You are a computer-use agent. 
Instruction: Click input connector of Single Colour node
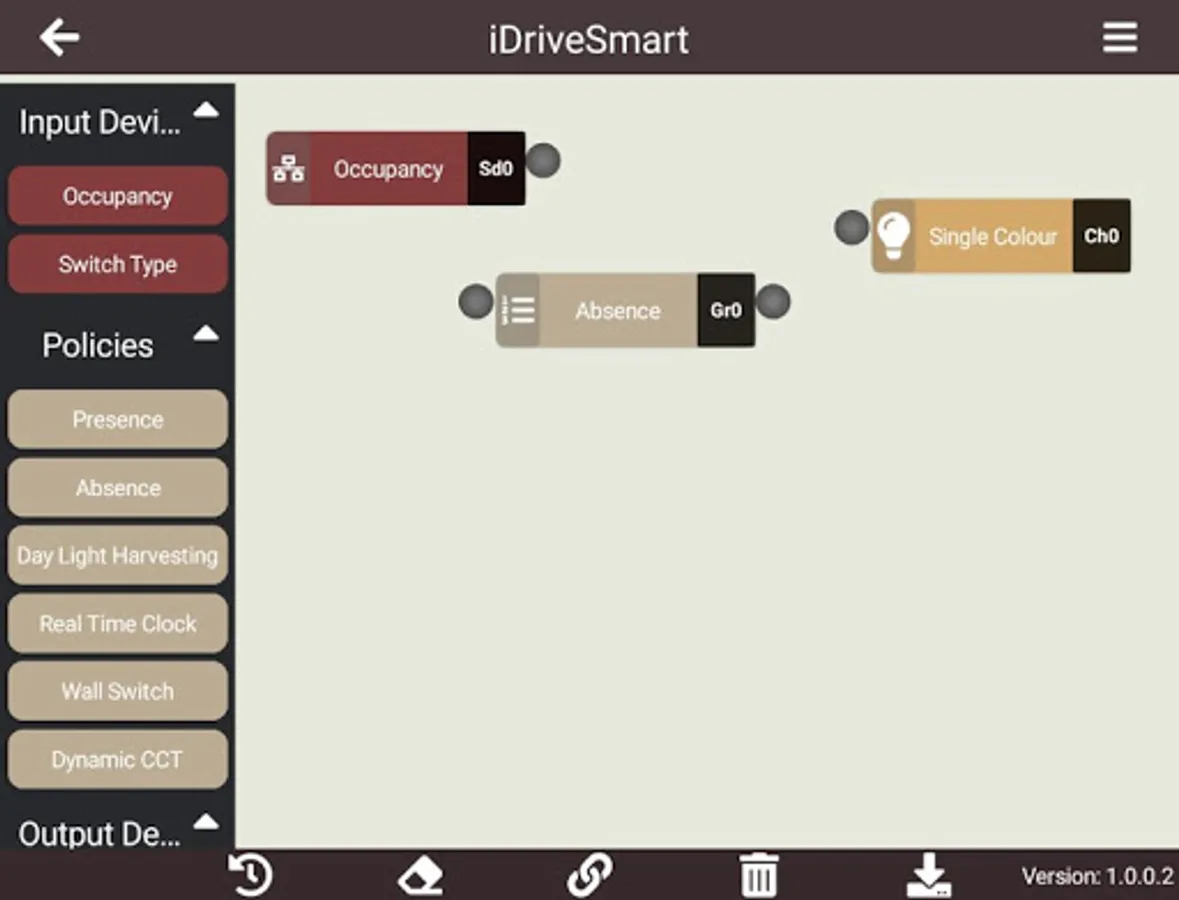click(852, 227)
